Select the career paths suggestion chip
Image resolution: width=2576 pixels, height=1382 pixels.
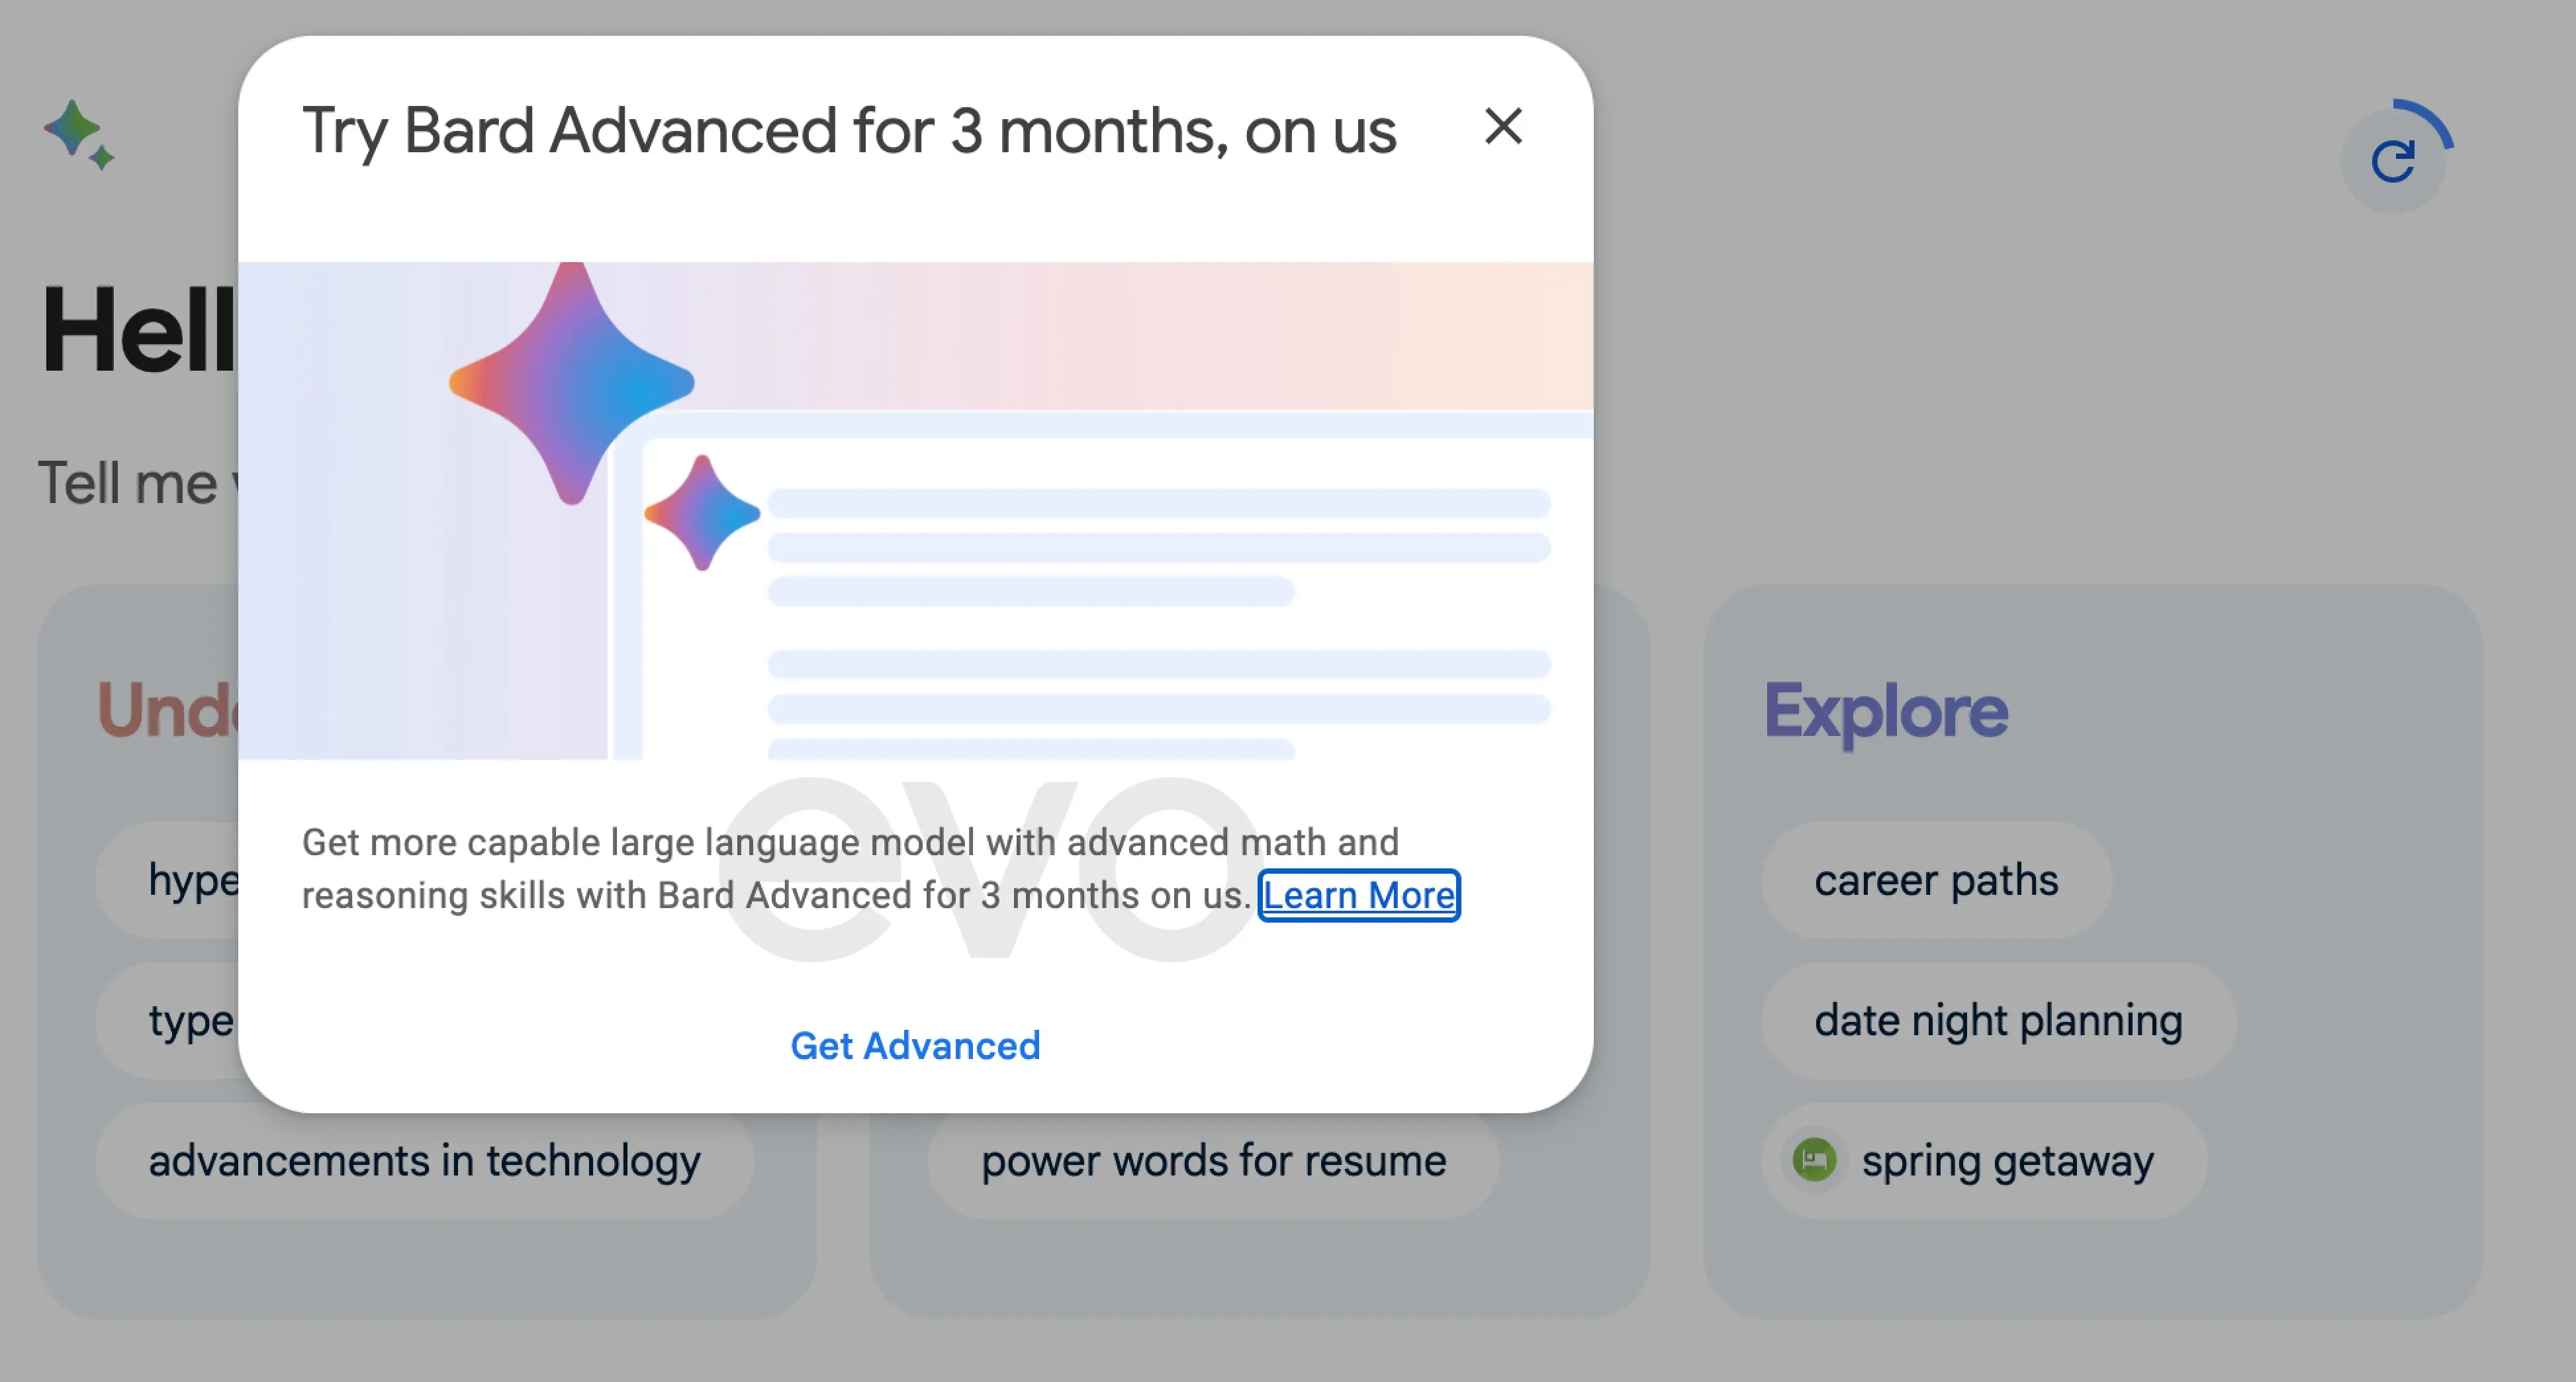[1936, 880]
